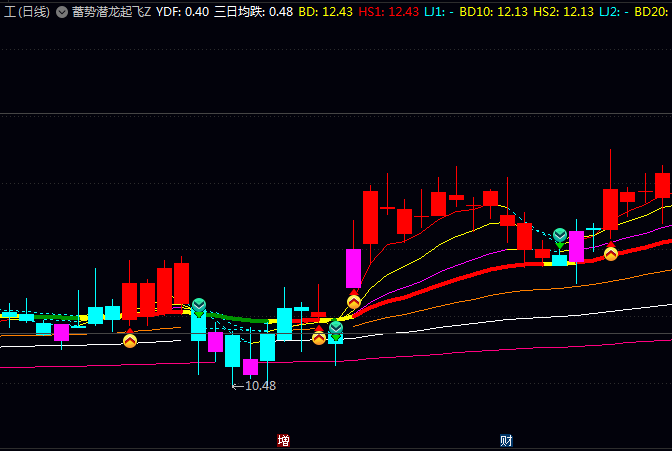Viewport: 672px width, 451px height.
Task: Open the indicator dropdown beside 蓄势潜龙起飞Z
Action: [62, 12]
